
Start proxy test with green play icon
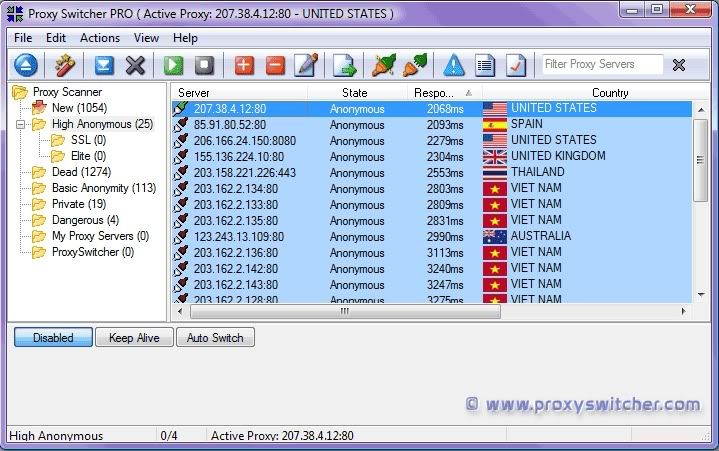point(173,65)
